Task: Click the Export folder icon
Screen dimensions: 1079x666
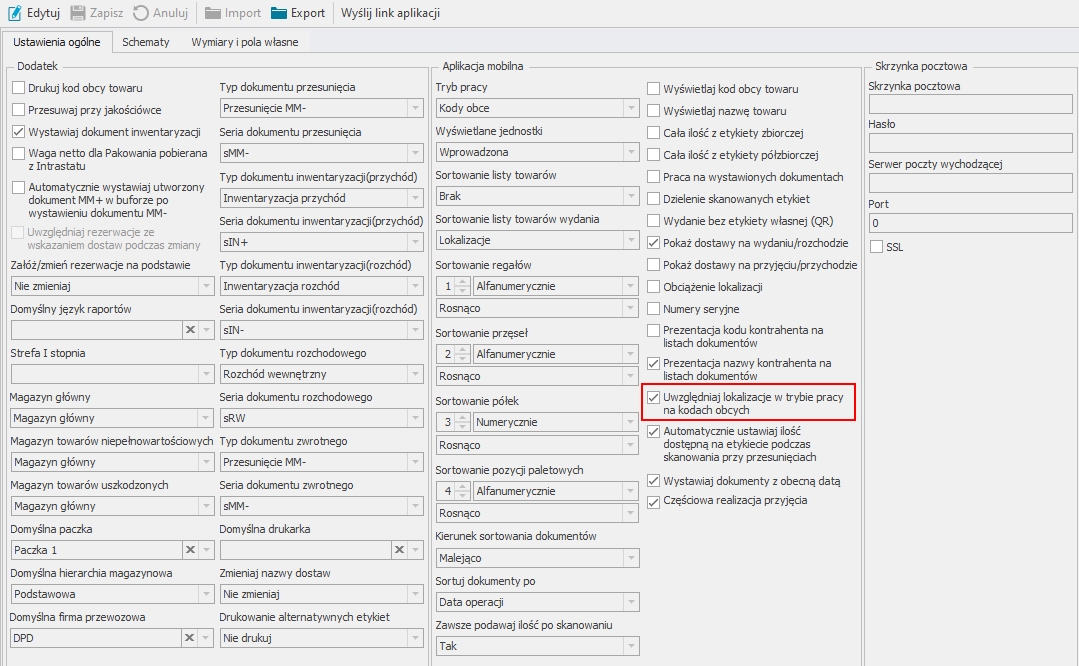Action: [278, 13]
